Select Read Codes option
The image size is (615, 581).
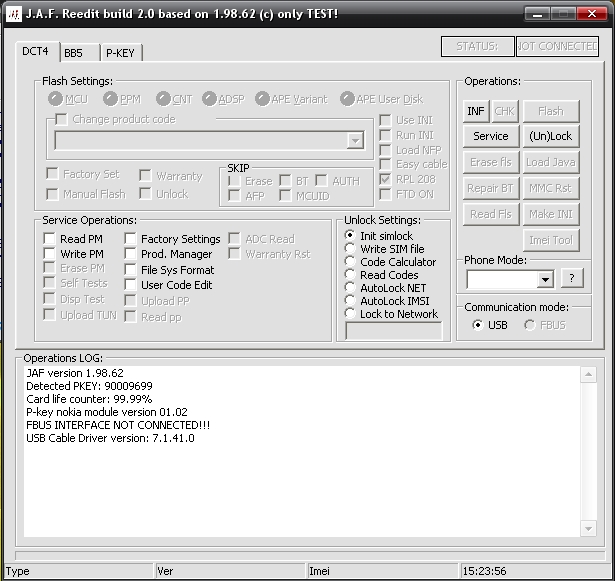pyautogui.click(x=350, y=275)
